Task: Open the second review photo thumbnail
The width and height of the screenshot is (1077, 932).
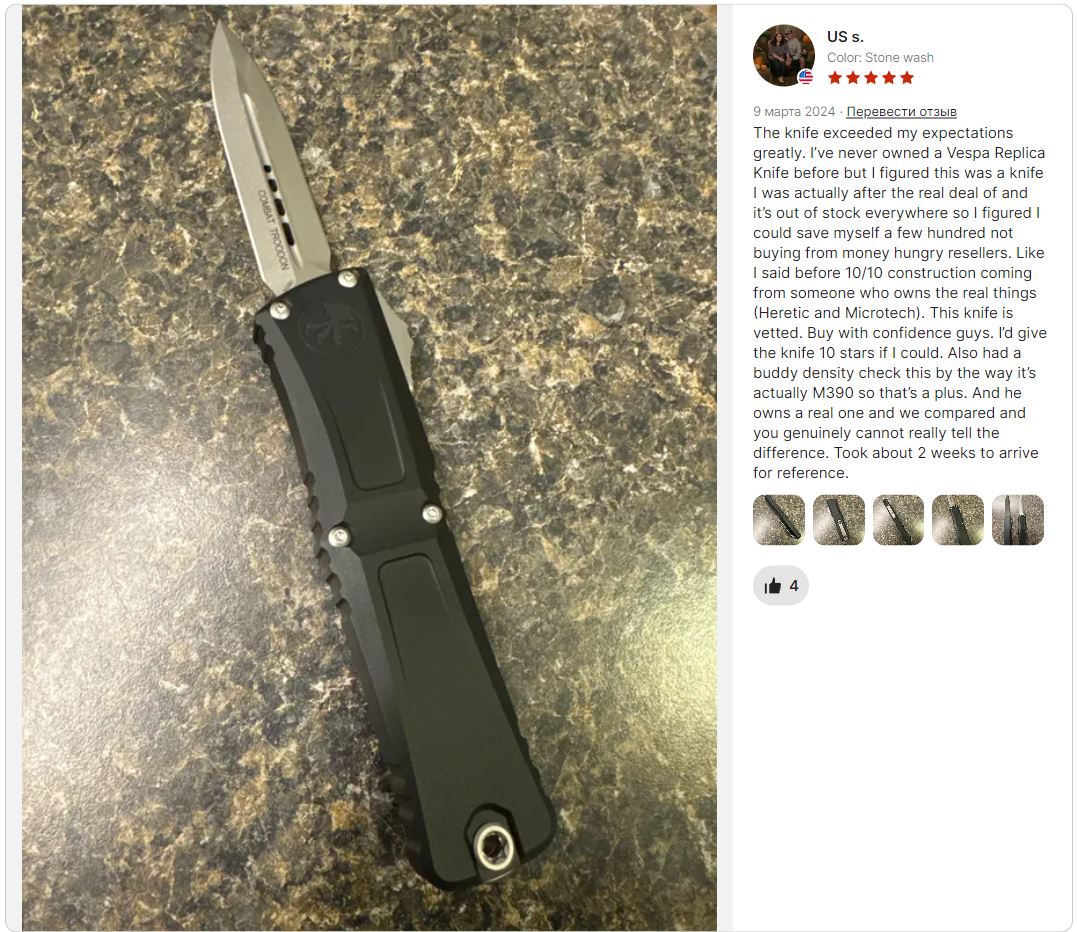Action: [x=839, y=520]
